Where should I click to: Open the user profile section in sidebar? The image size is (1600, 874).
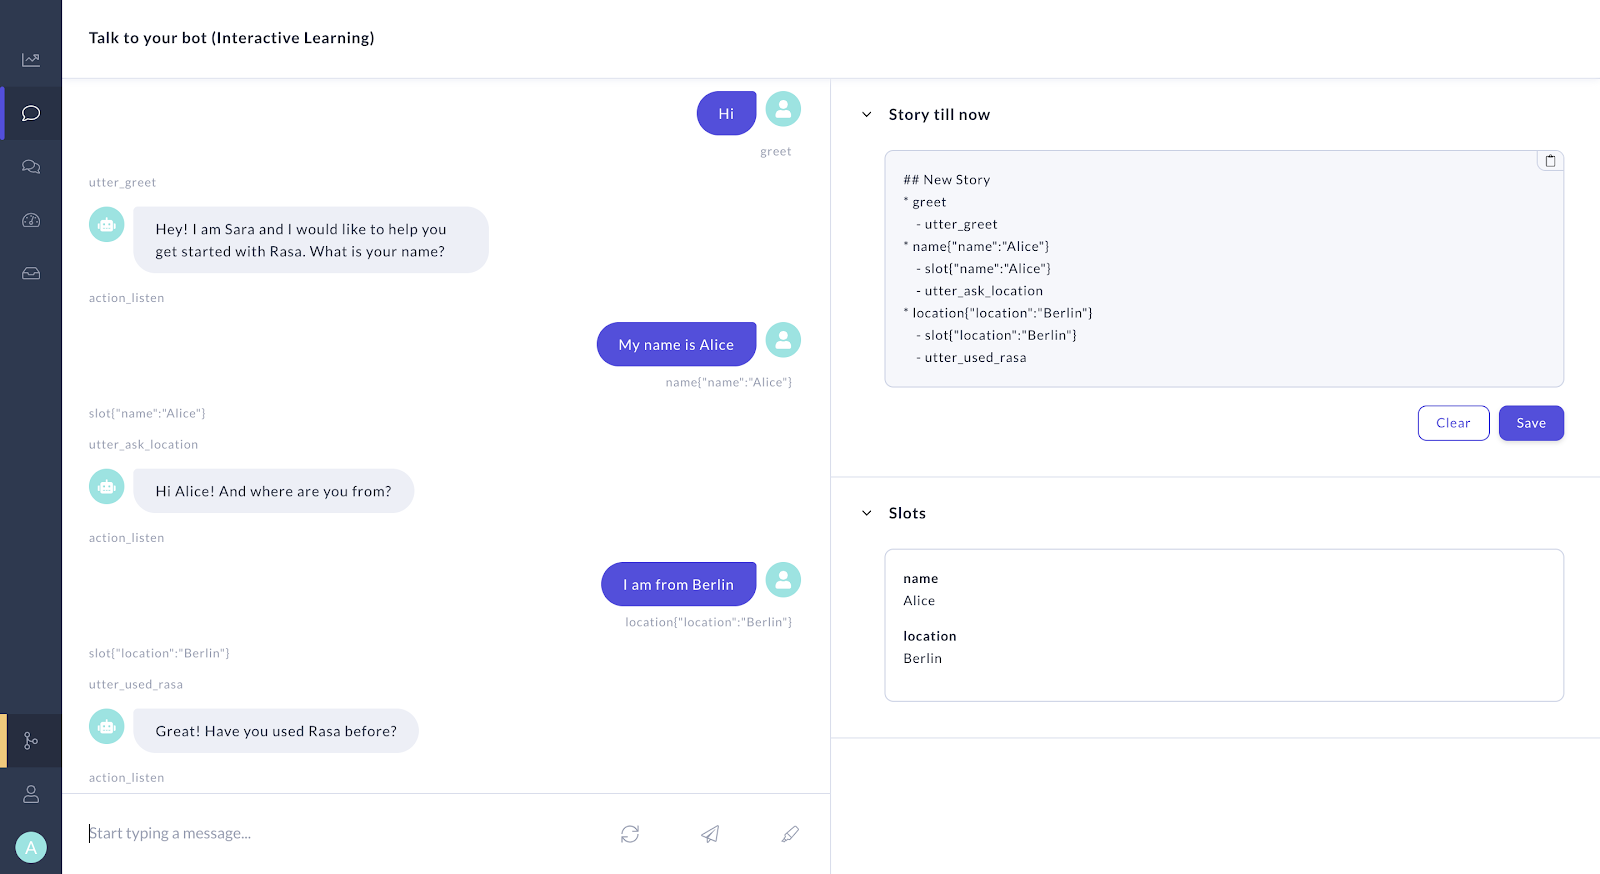31,793
